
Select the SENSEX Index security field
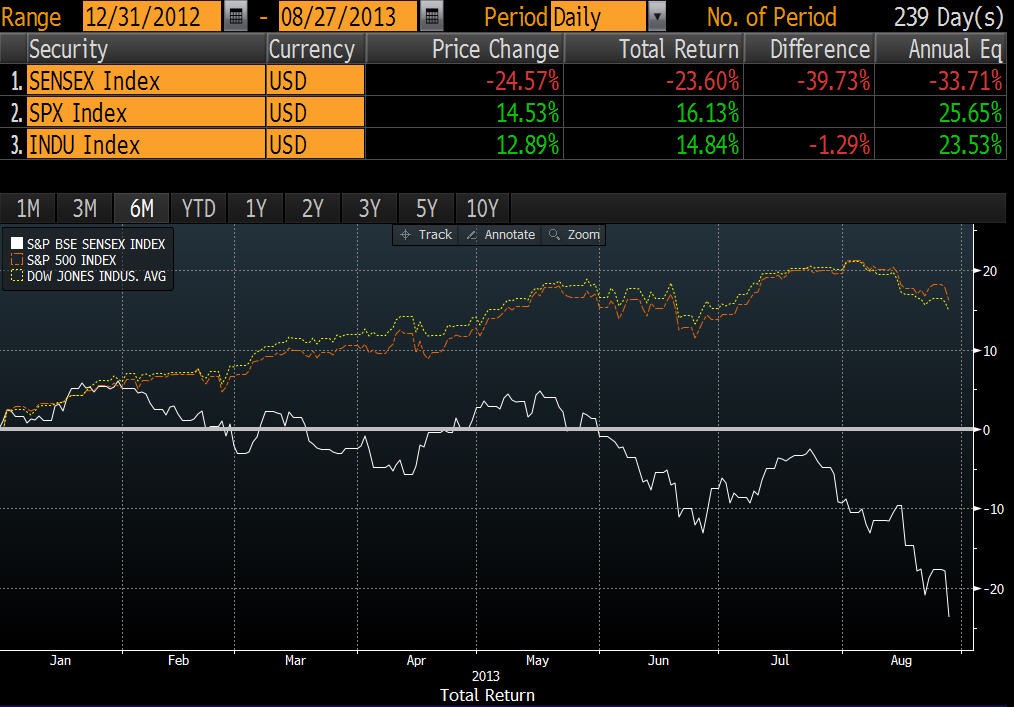(x=146, y=81)
